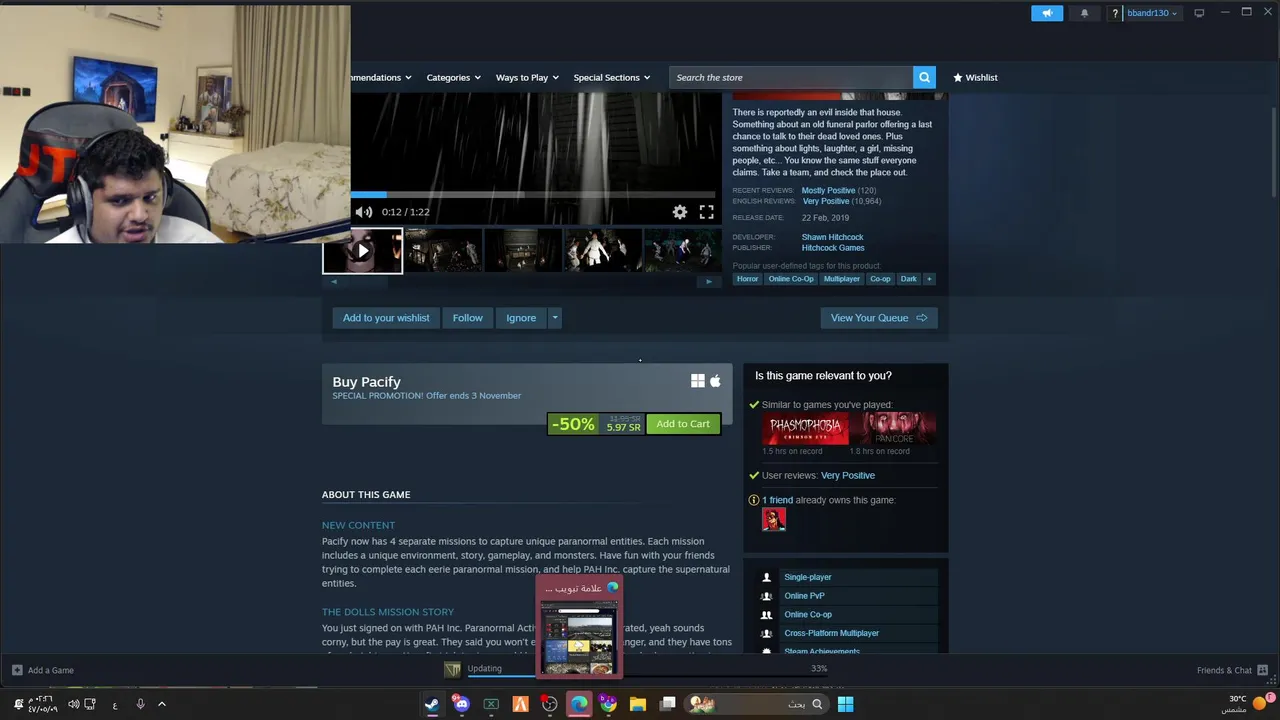Select the Online Co-Op tag
This screenshot has height=720, width=1280.
pyautogui.click(x=791, y=279)
